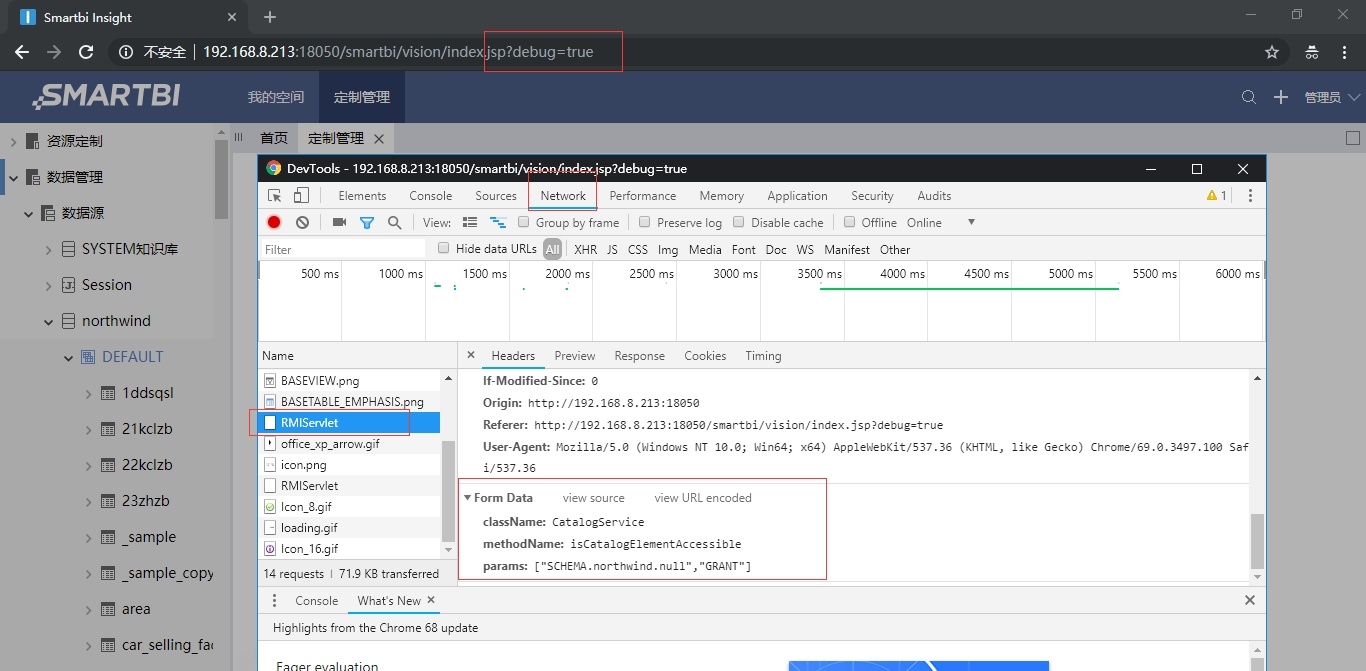Go back in the browser history

[22, 52]
